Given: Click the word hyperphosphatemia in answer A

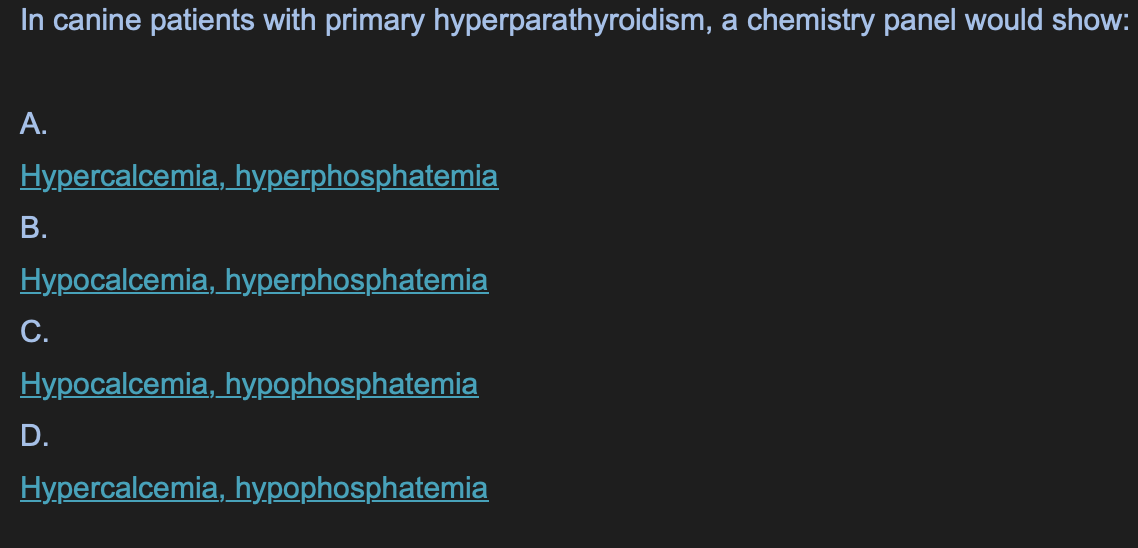Looking at the screenshot, I should 367,176.
